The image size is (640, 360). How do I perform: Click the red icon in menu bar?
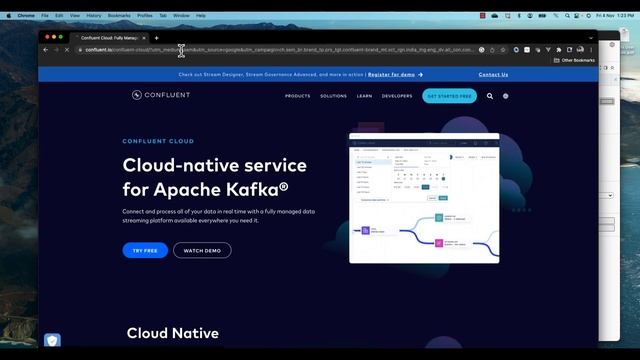click(482, 16)
